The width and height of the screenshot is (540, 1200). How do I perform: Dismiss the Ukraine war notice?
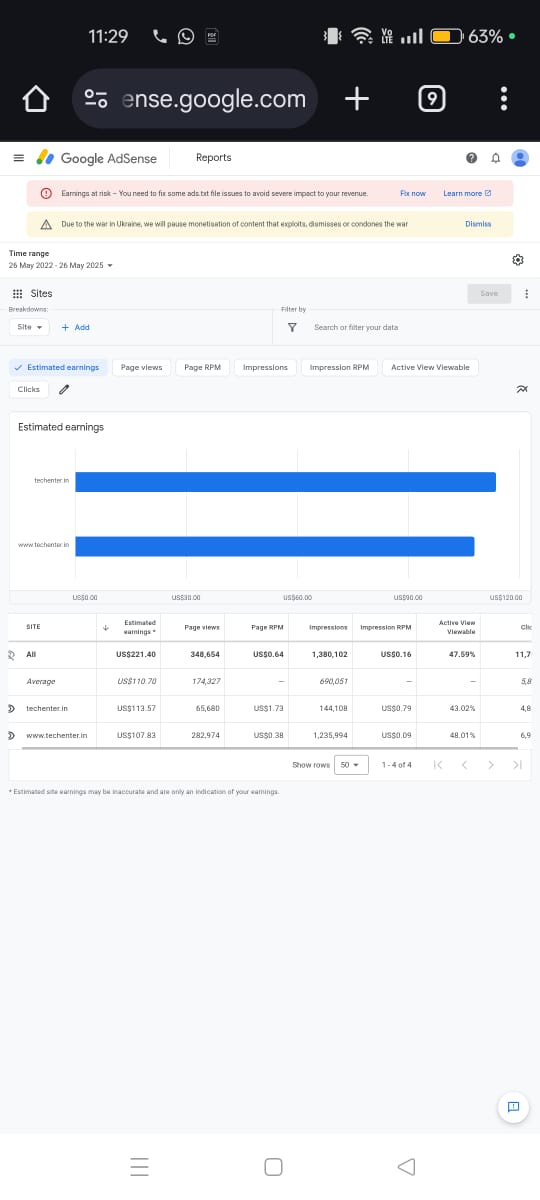click(478, 224)
